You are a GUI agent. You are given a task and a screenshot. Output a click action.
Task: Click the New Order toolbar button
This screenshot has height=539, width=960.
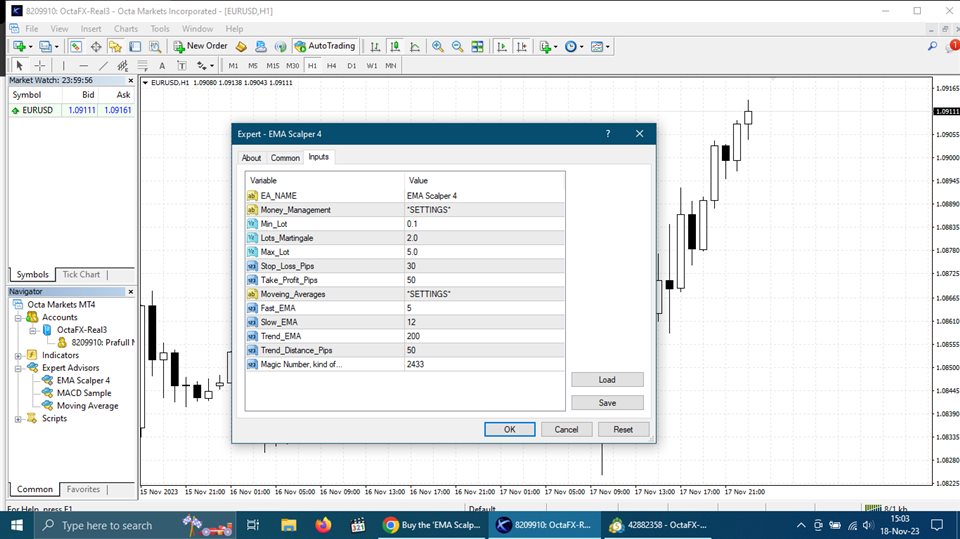pyautogui.click(x=201, y=46)
